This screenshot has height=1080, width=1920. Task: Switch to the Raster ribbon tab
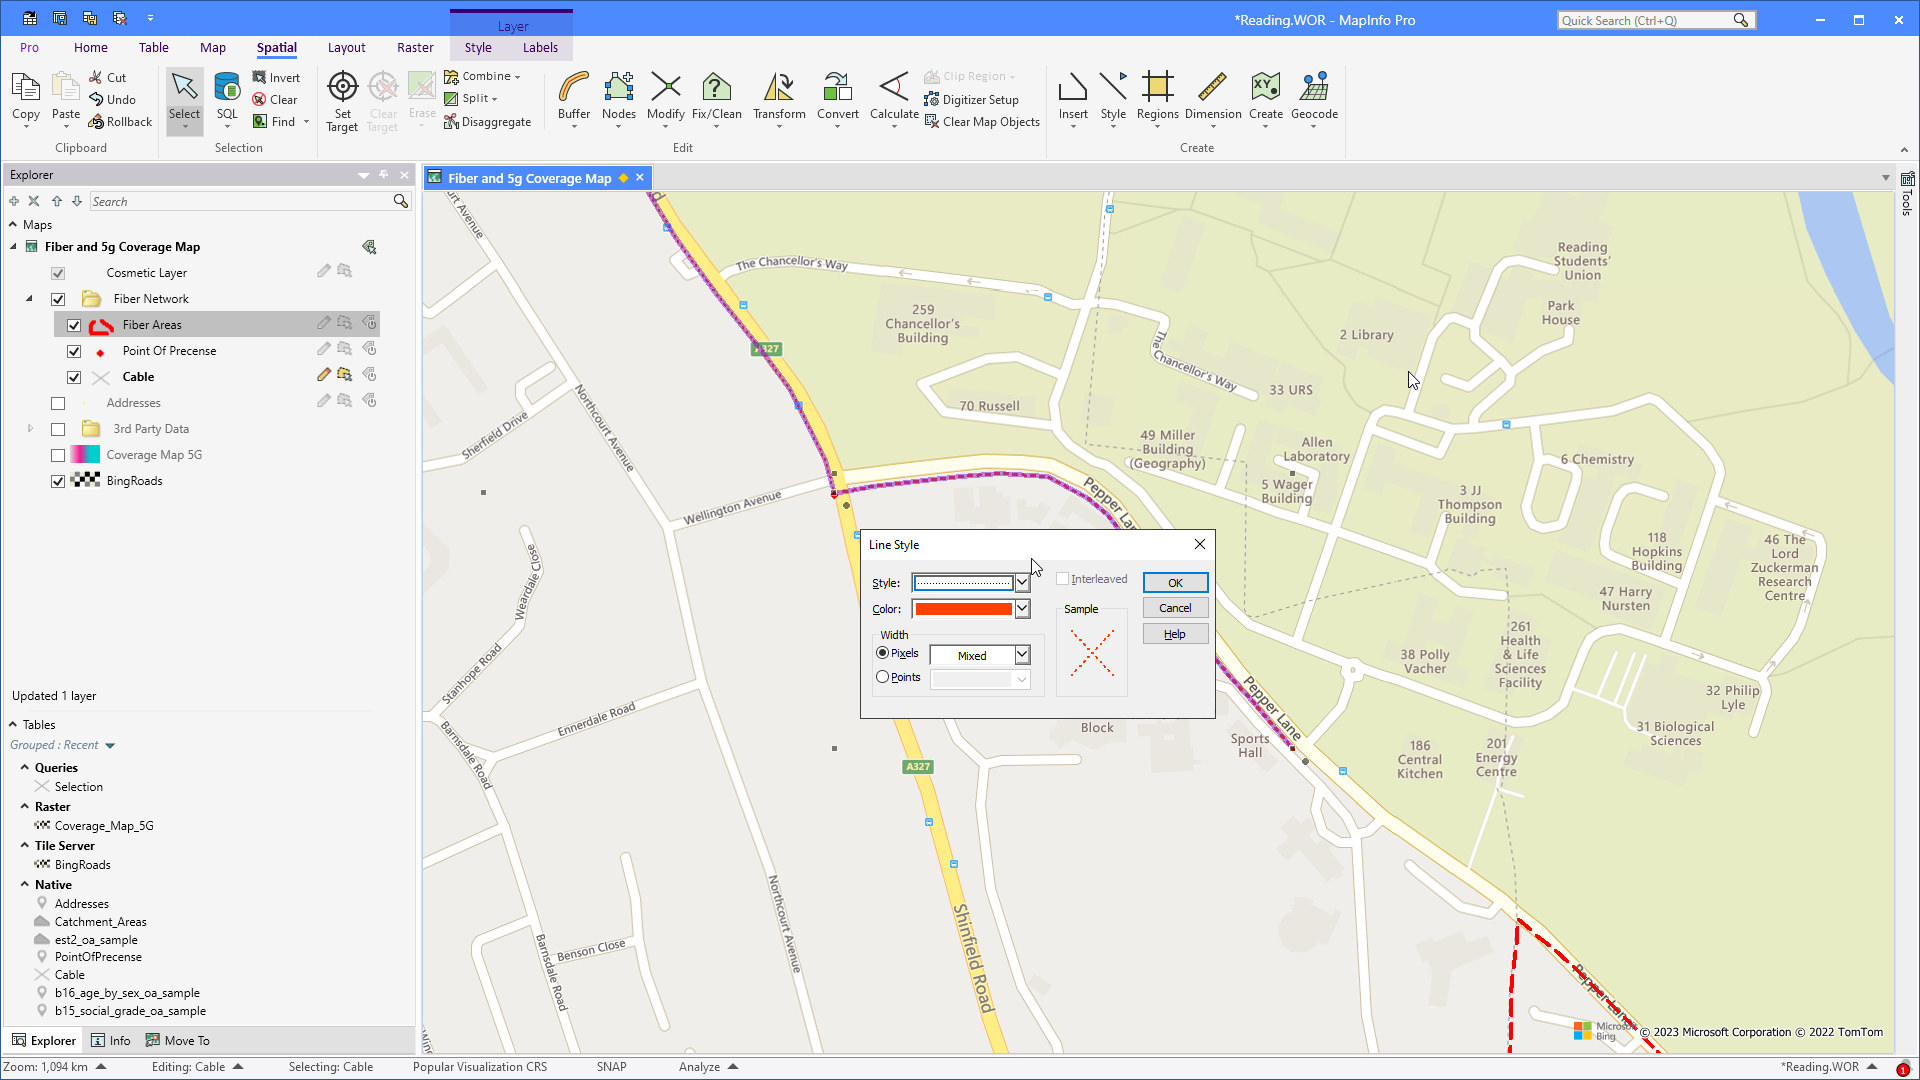click(x=415, y=47)
